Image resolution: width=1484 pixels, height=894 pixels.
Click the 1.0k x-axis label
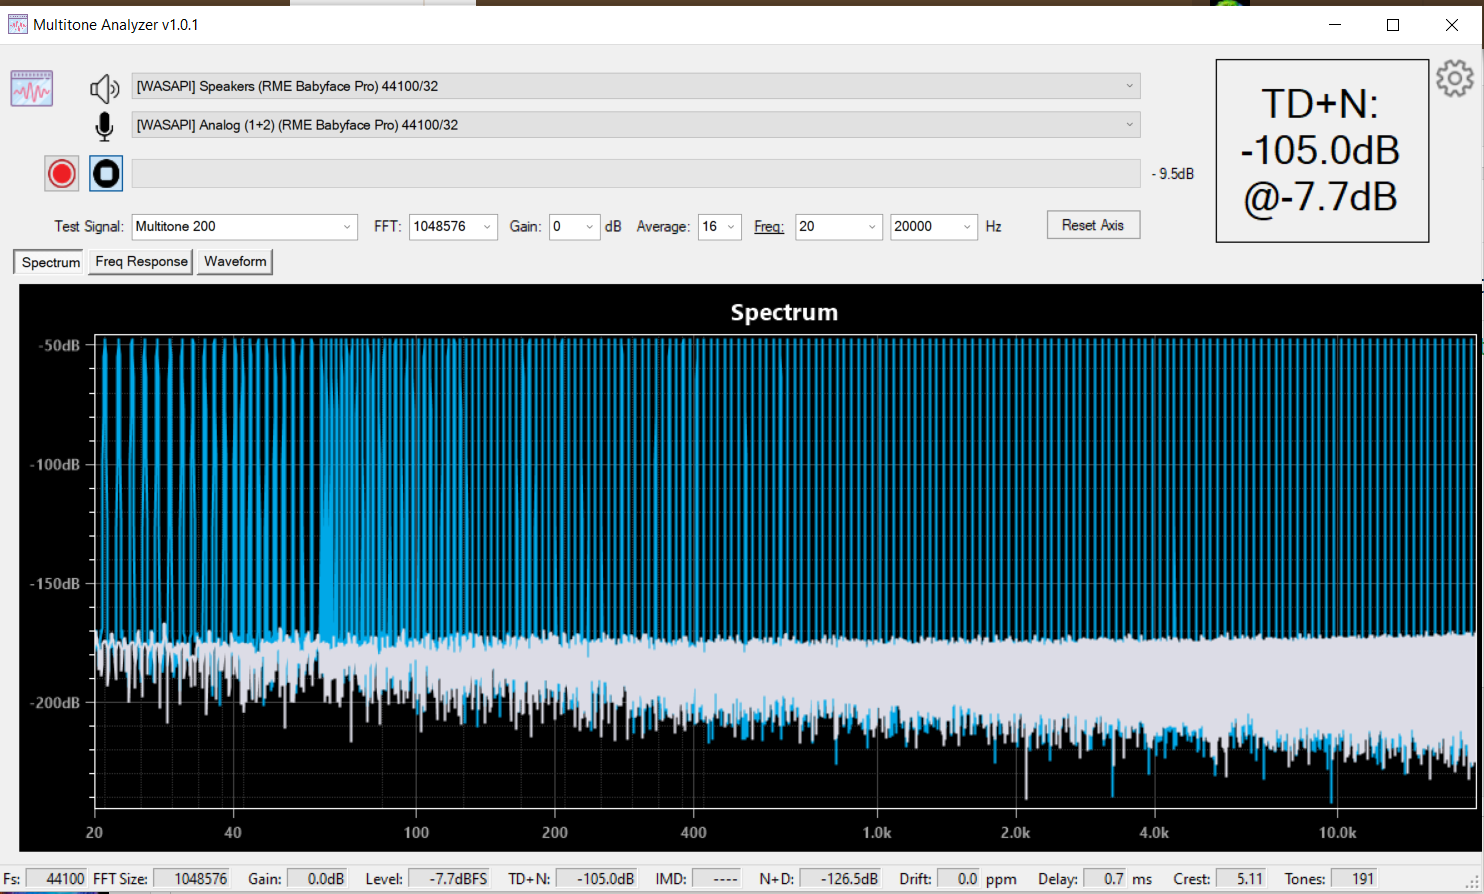877,832
